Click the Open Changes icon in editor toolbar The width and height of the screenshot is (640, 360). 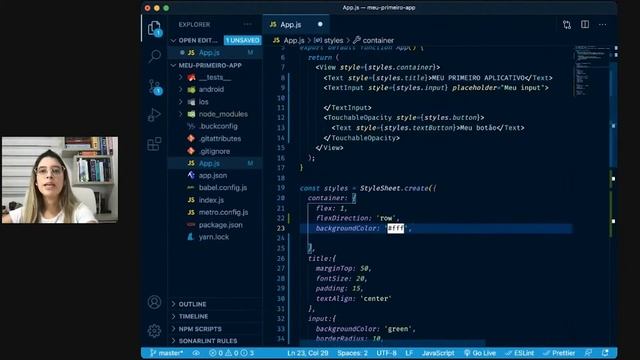pyautogui.click(x=567, y=24)
